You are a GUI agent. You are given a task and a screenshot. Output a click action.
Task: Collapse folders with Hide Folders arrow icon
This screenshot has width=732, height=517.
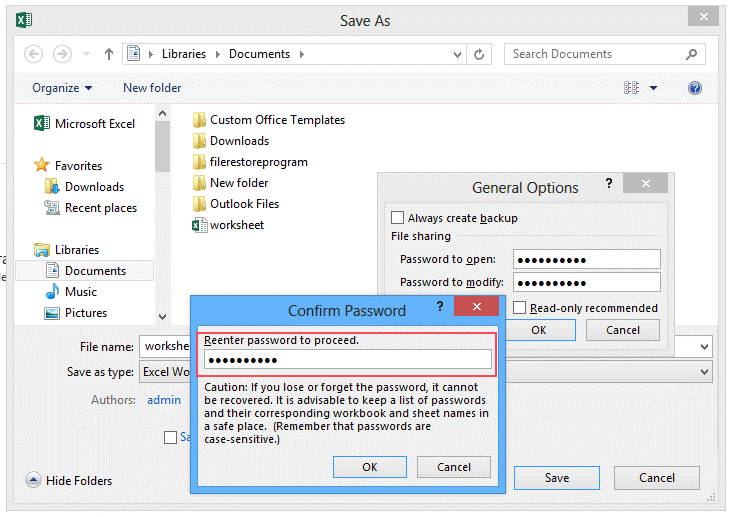click(33, 480)
